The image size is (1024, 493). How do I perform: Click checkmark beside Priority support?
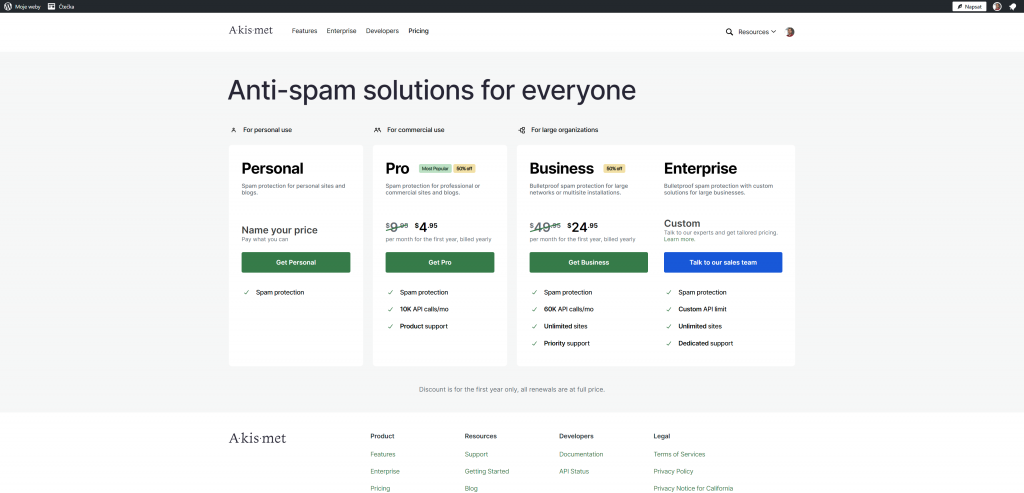click(534, 343)
